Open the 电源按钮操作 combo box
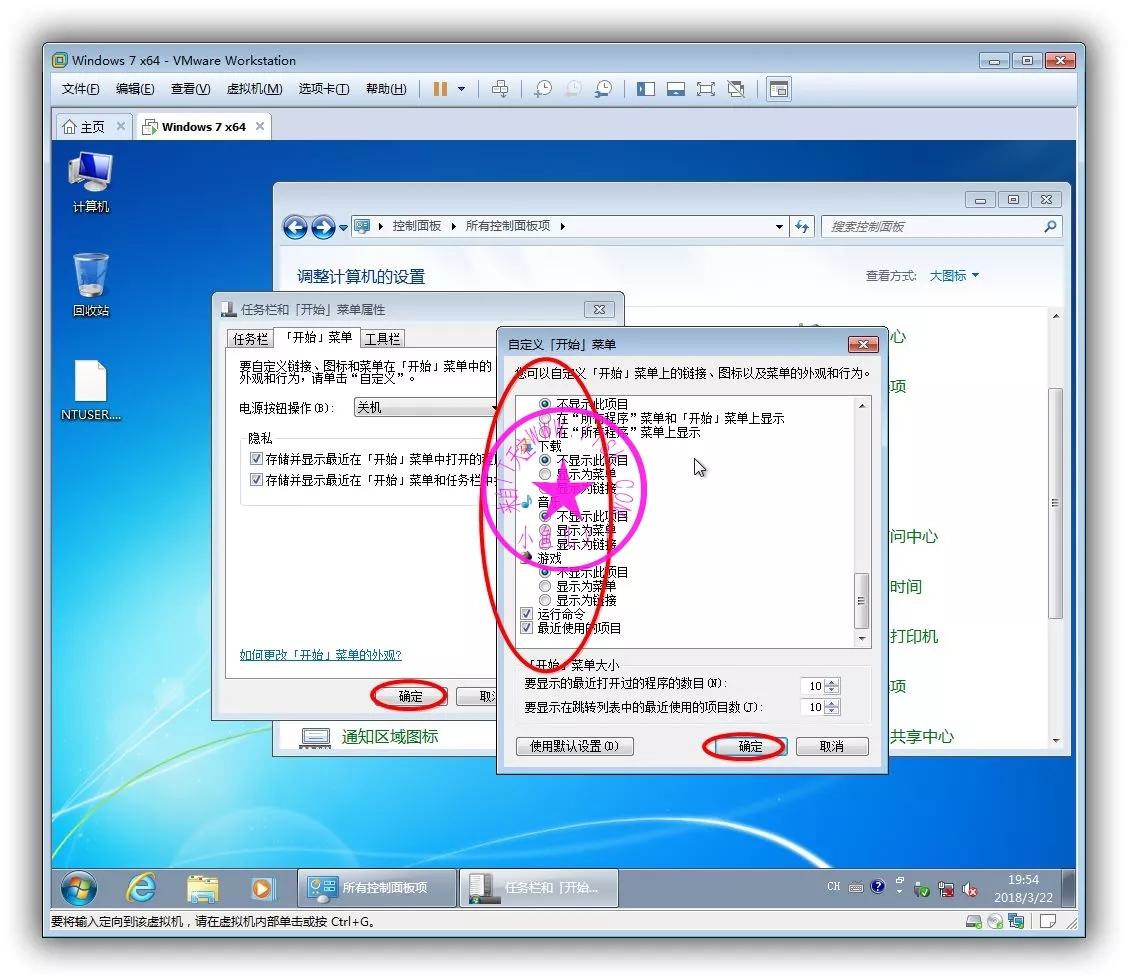 pos(426,408)
